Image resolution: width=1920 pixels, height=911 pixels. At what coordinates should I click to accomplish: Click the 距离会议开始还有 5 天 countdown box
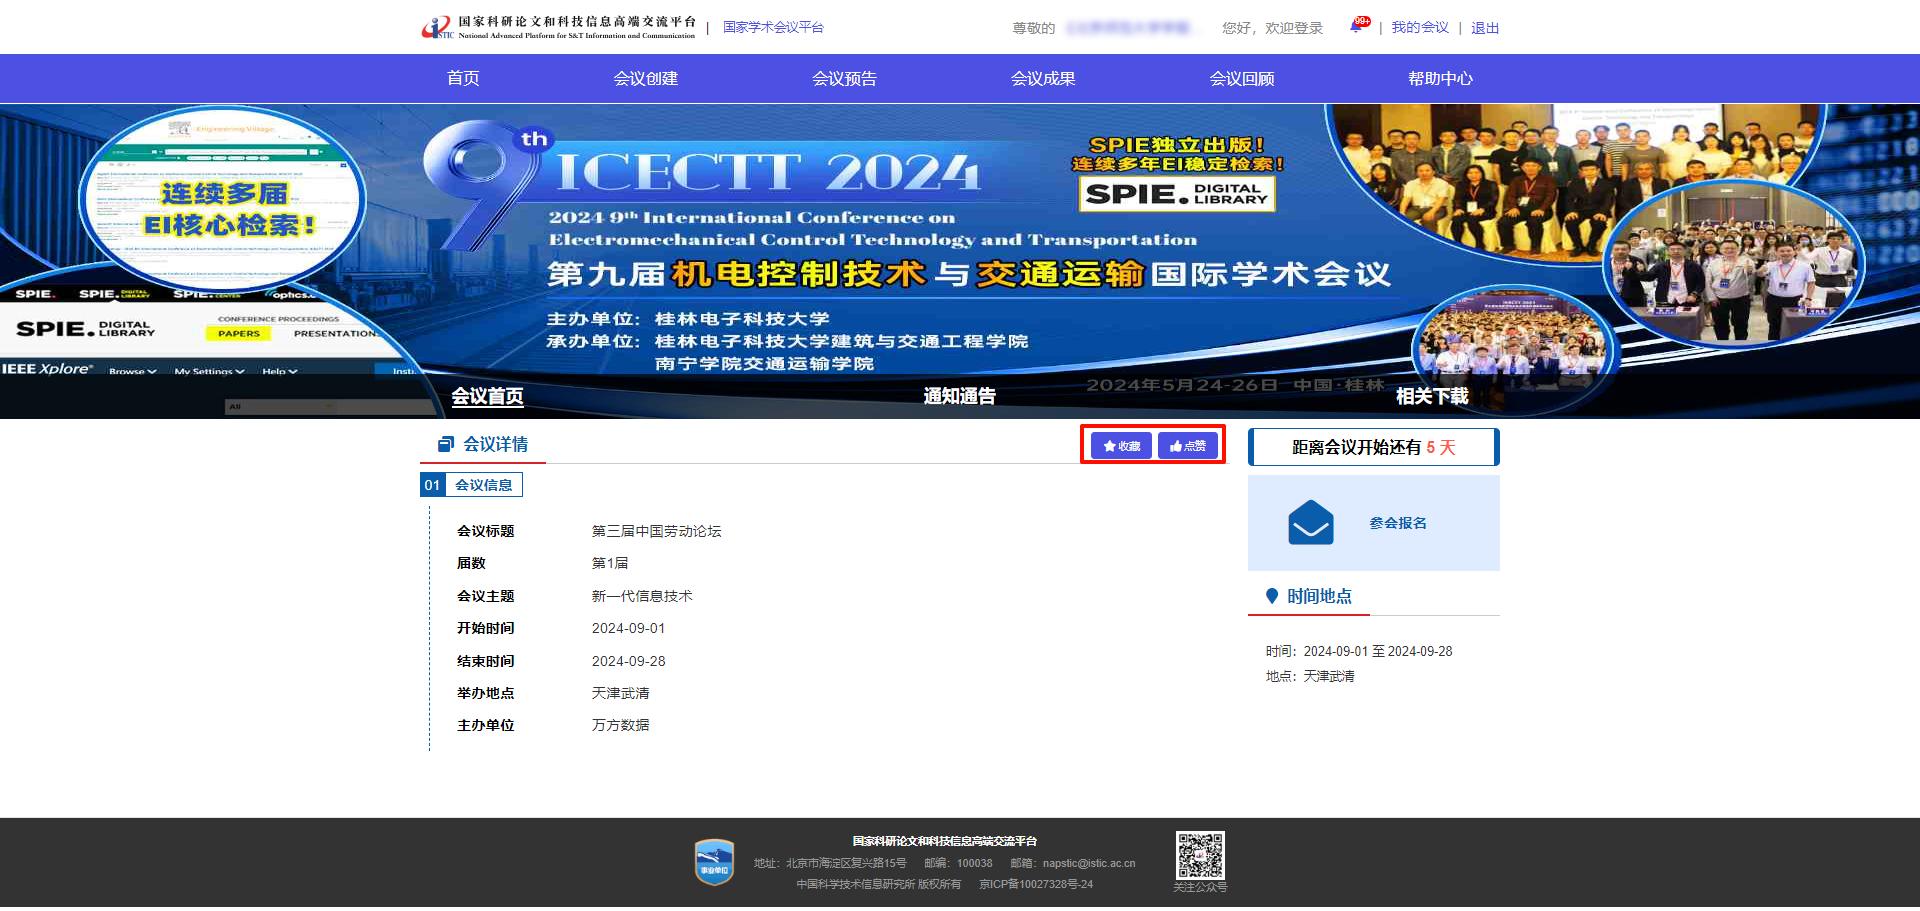pyautogui.click(x=1374, y=447)
